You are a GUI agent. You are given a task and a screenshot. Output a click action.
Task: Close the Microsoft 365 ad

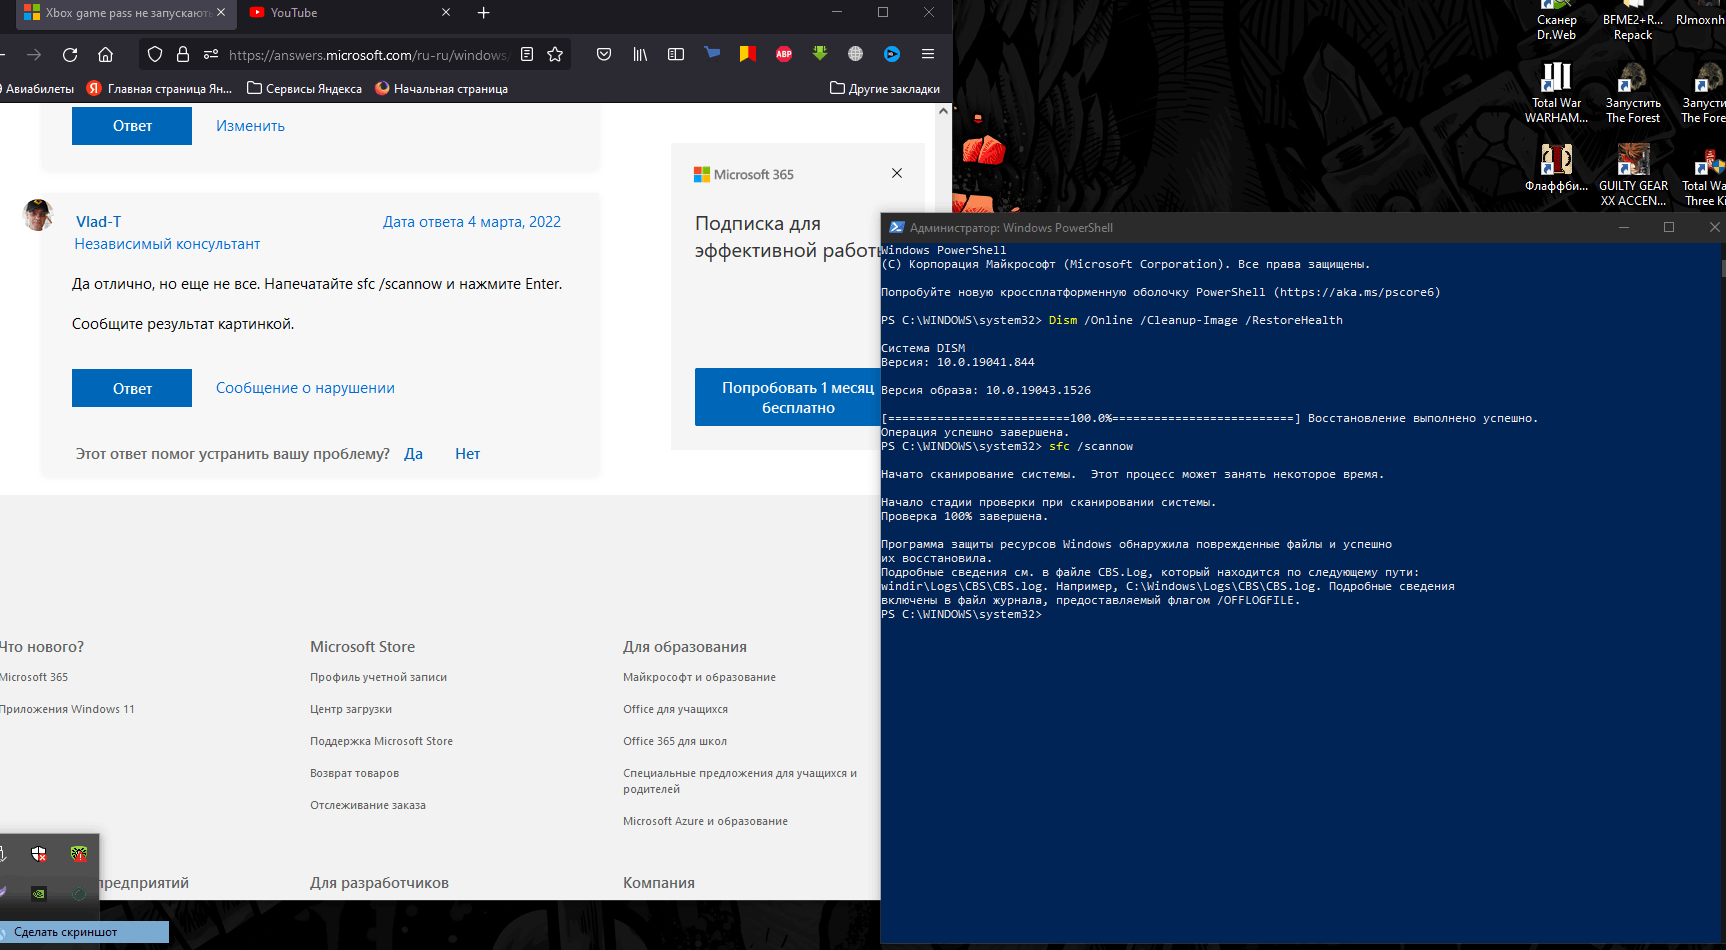[897, 173]
